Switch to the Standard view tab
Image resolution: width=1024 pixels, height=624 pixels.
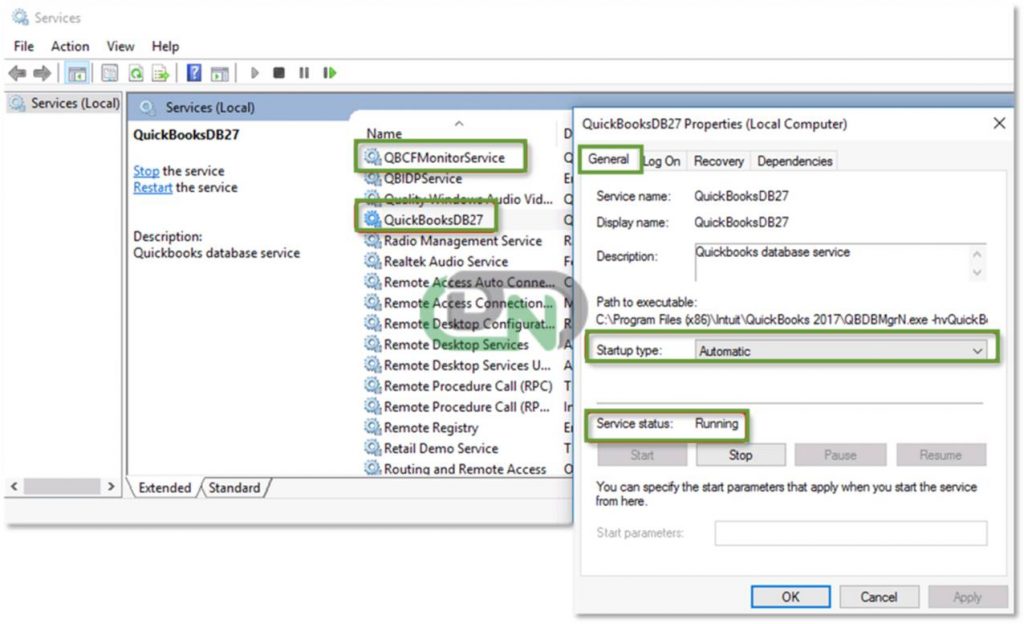tap(234, 488)
